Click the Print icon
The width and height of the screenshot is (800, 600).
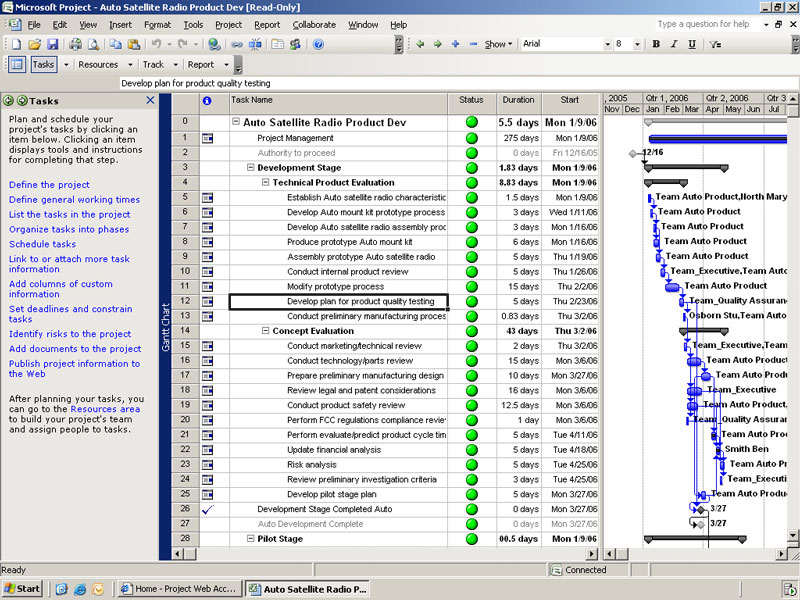coord(75,44)
